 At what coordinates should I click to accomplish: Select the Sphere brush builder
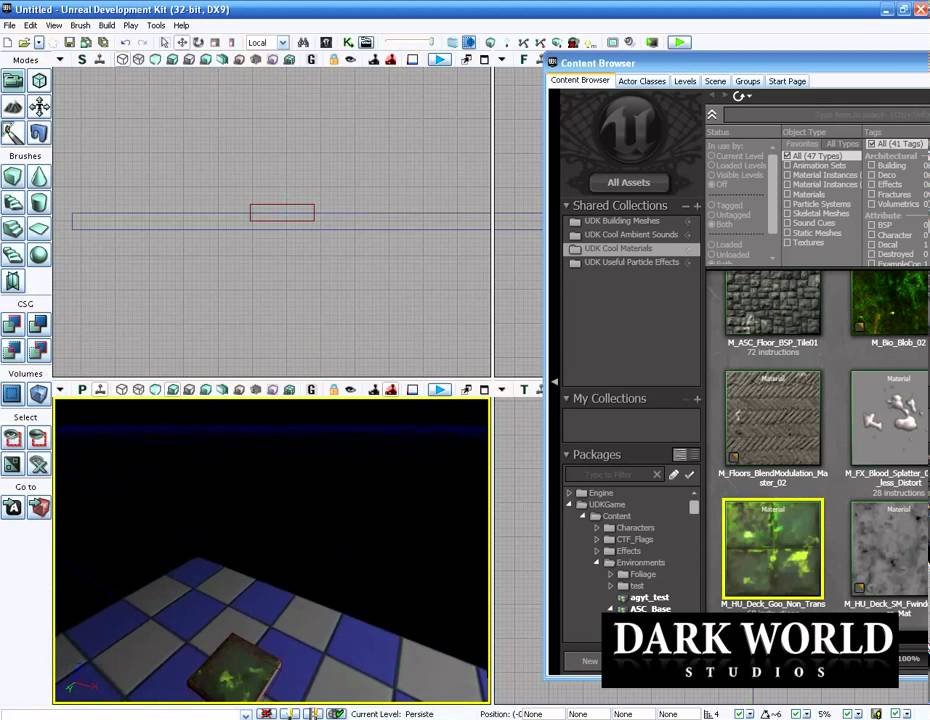[x=39, y=255]
